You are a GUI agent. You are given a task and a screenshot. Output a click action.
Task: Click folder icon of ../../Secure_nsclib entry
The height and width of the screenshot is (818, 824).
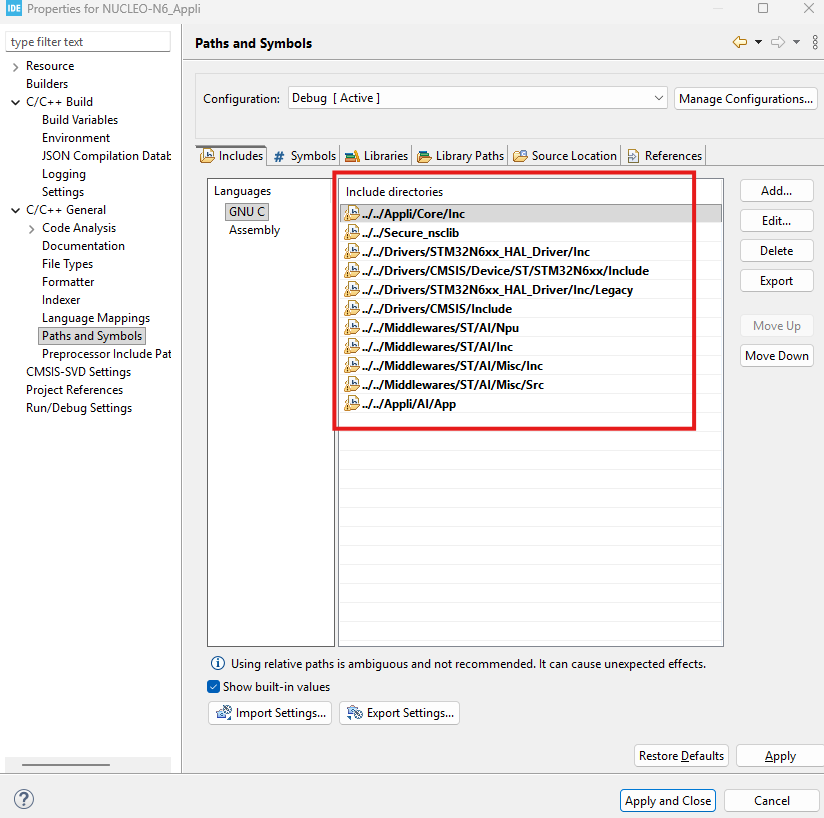[352, 232]
